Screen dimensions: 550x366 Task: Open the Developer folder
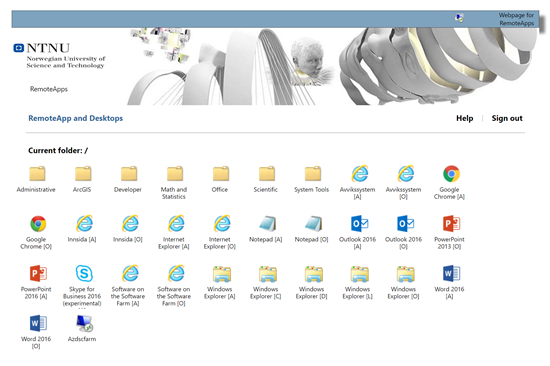pos(128,179)
